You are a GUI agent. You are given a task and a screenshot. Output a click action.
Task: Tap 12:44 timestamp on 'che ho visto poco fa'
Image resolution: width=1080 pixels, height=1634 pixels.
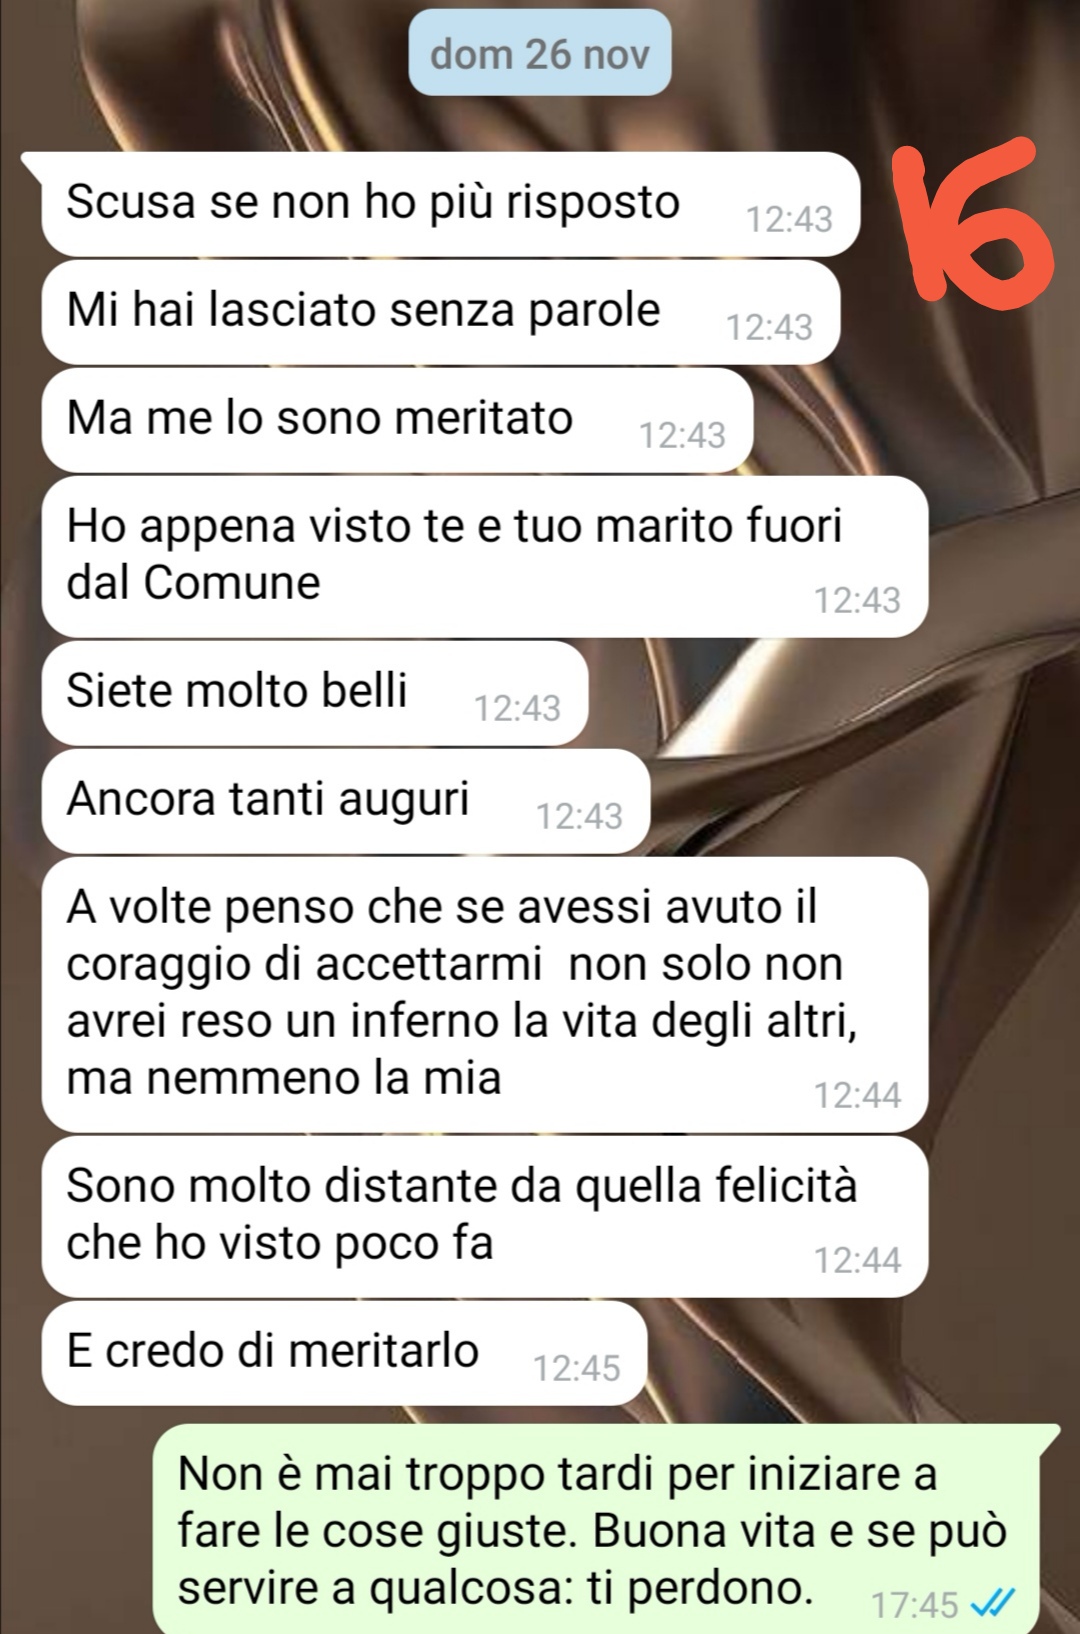pyautogui.click(x=857, y=1260)
